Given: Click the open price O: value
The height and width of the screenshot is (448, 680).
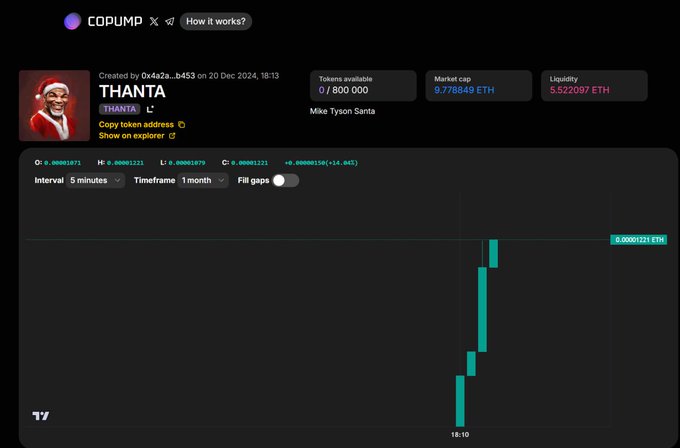Looking at the screenshot, I should [x=62, y=163].
